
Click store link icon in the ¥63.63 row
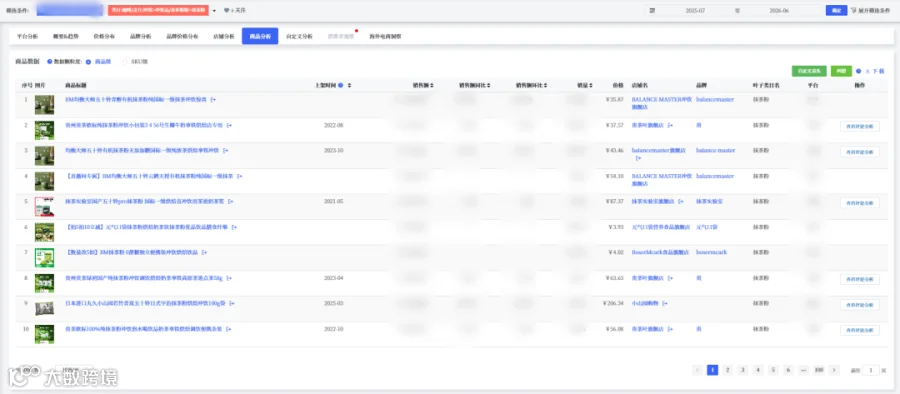(x=670, y=278)
